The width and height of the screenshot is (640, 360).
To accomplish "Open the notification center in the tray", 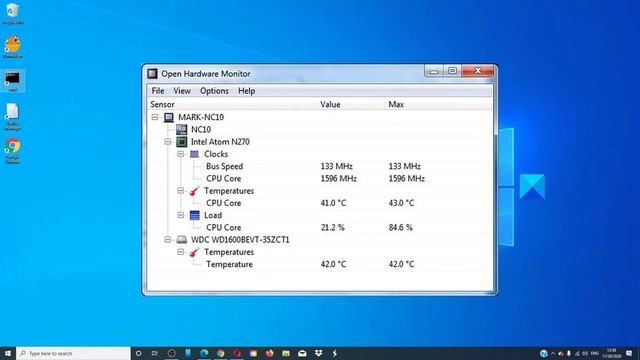I will [629, 353].
